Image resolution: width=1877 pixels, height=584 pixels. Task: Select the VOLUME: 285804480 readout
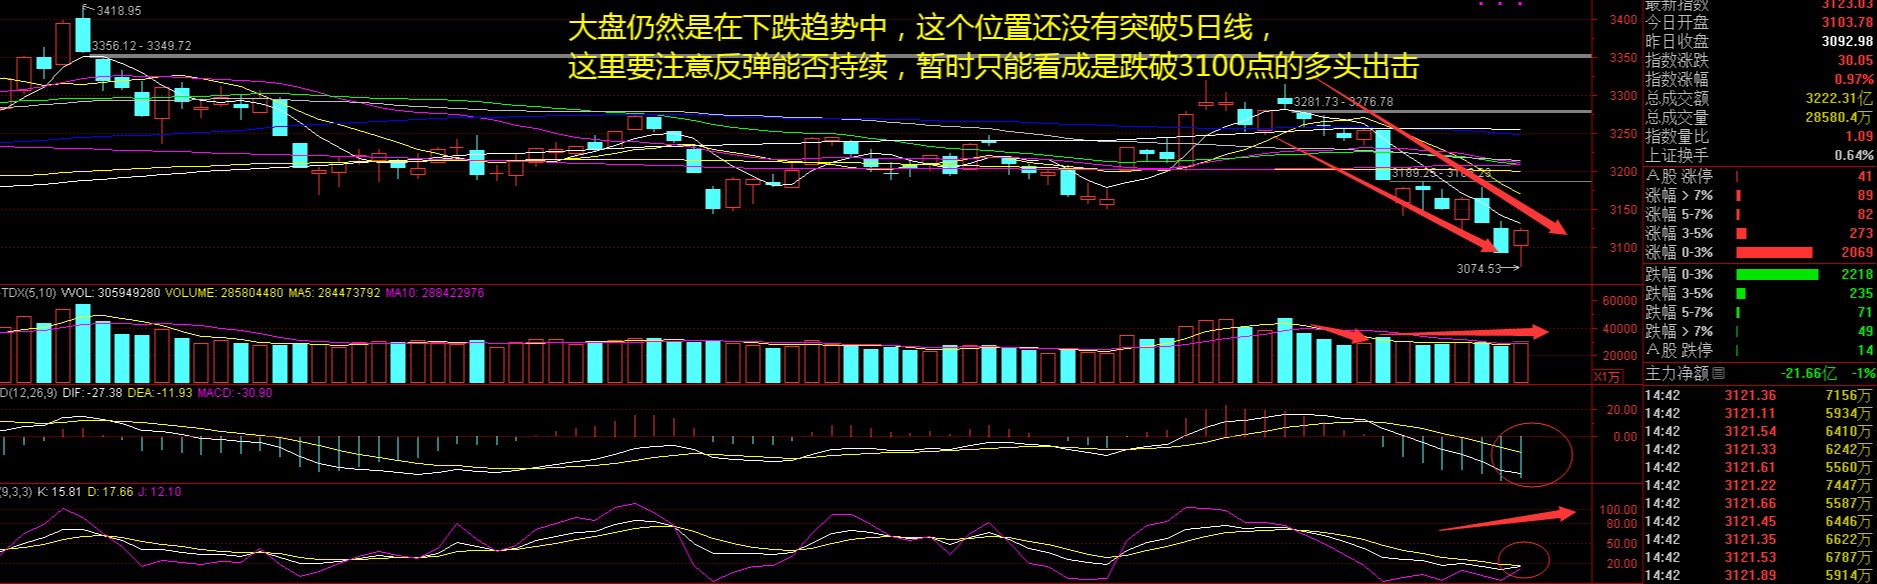click(x=226, y=293)
